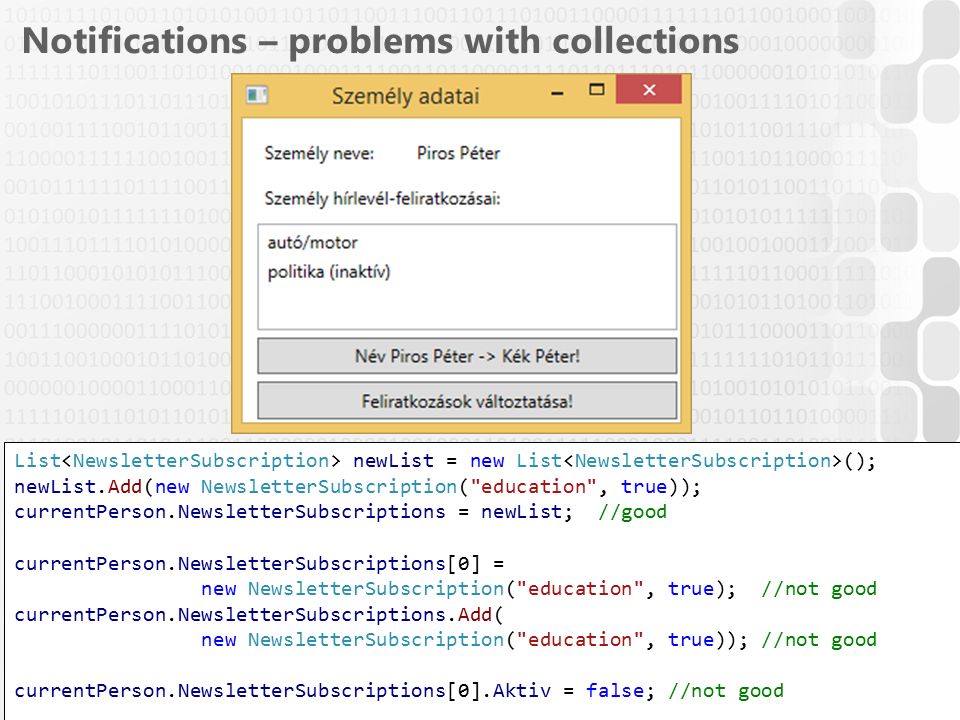This screenshot has width=960, height=720.
Task: Close the Személy adatai window
Action: (x=649, y=90)
